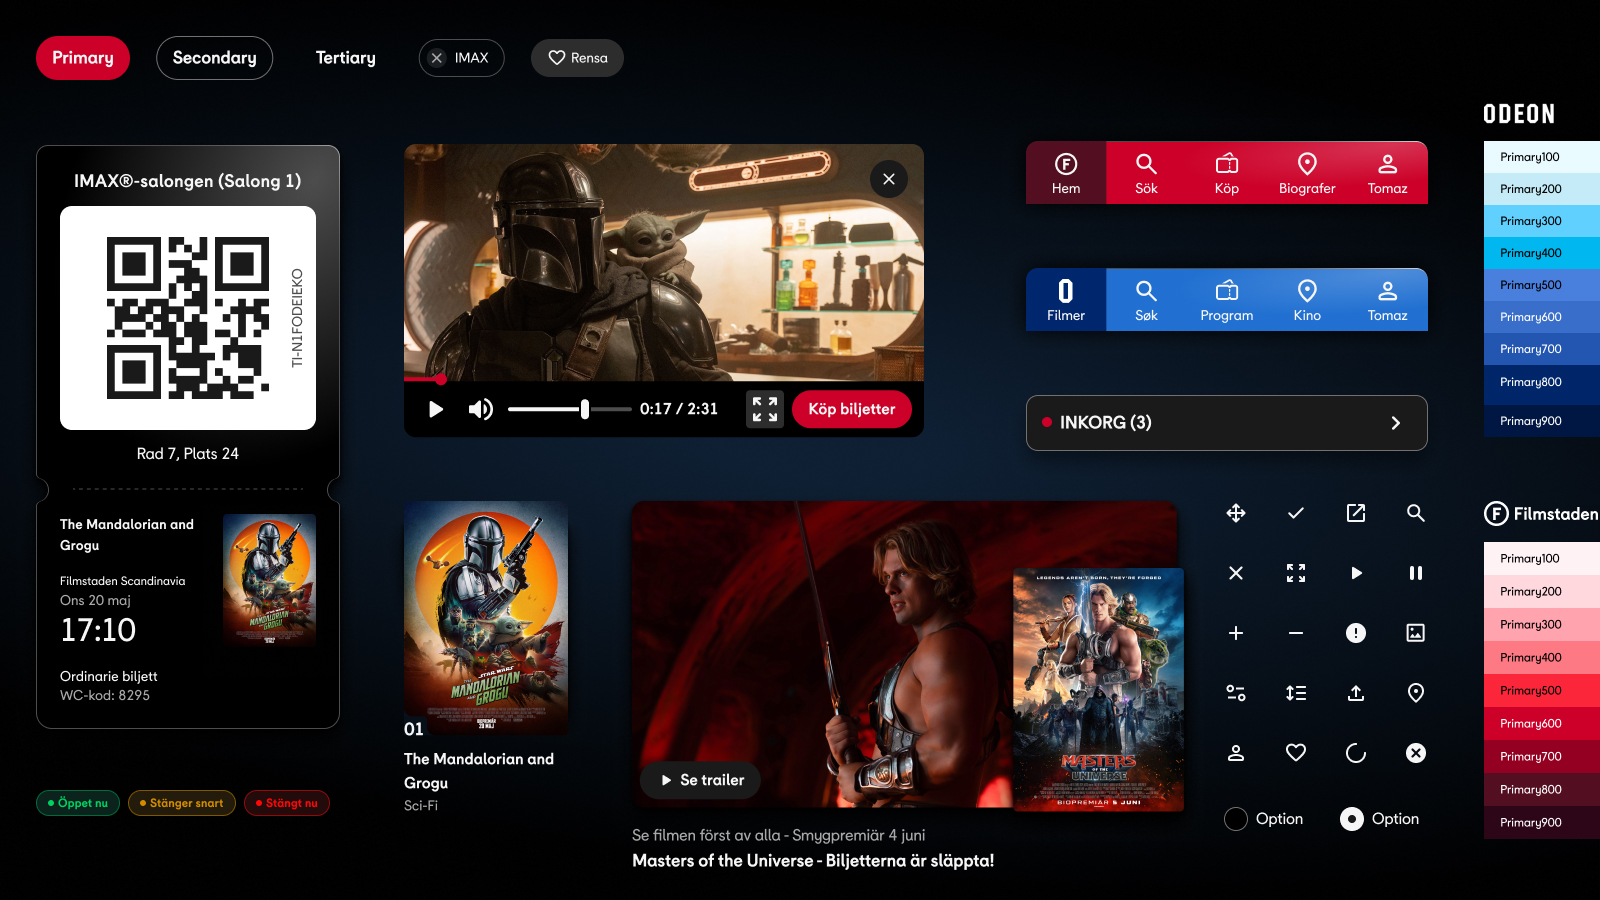The height and width of the screenshot is (900, 1600).
Task: Click the Filmstaden logo
Action: tap(1541, 514)
